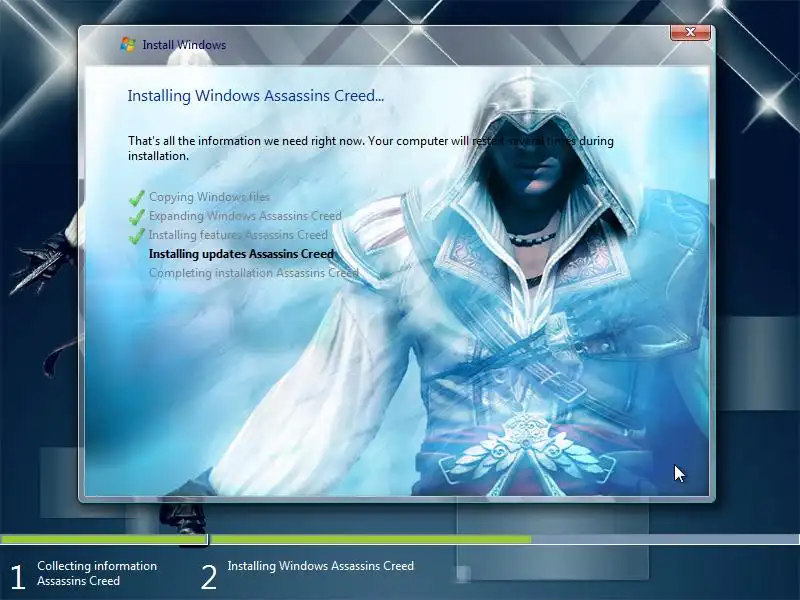Click the heading 'Installing Windows Assassins Creed...'

pyautogui.click(x=256, y=95)
